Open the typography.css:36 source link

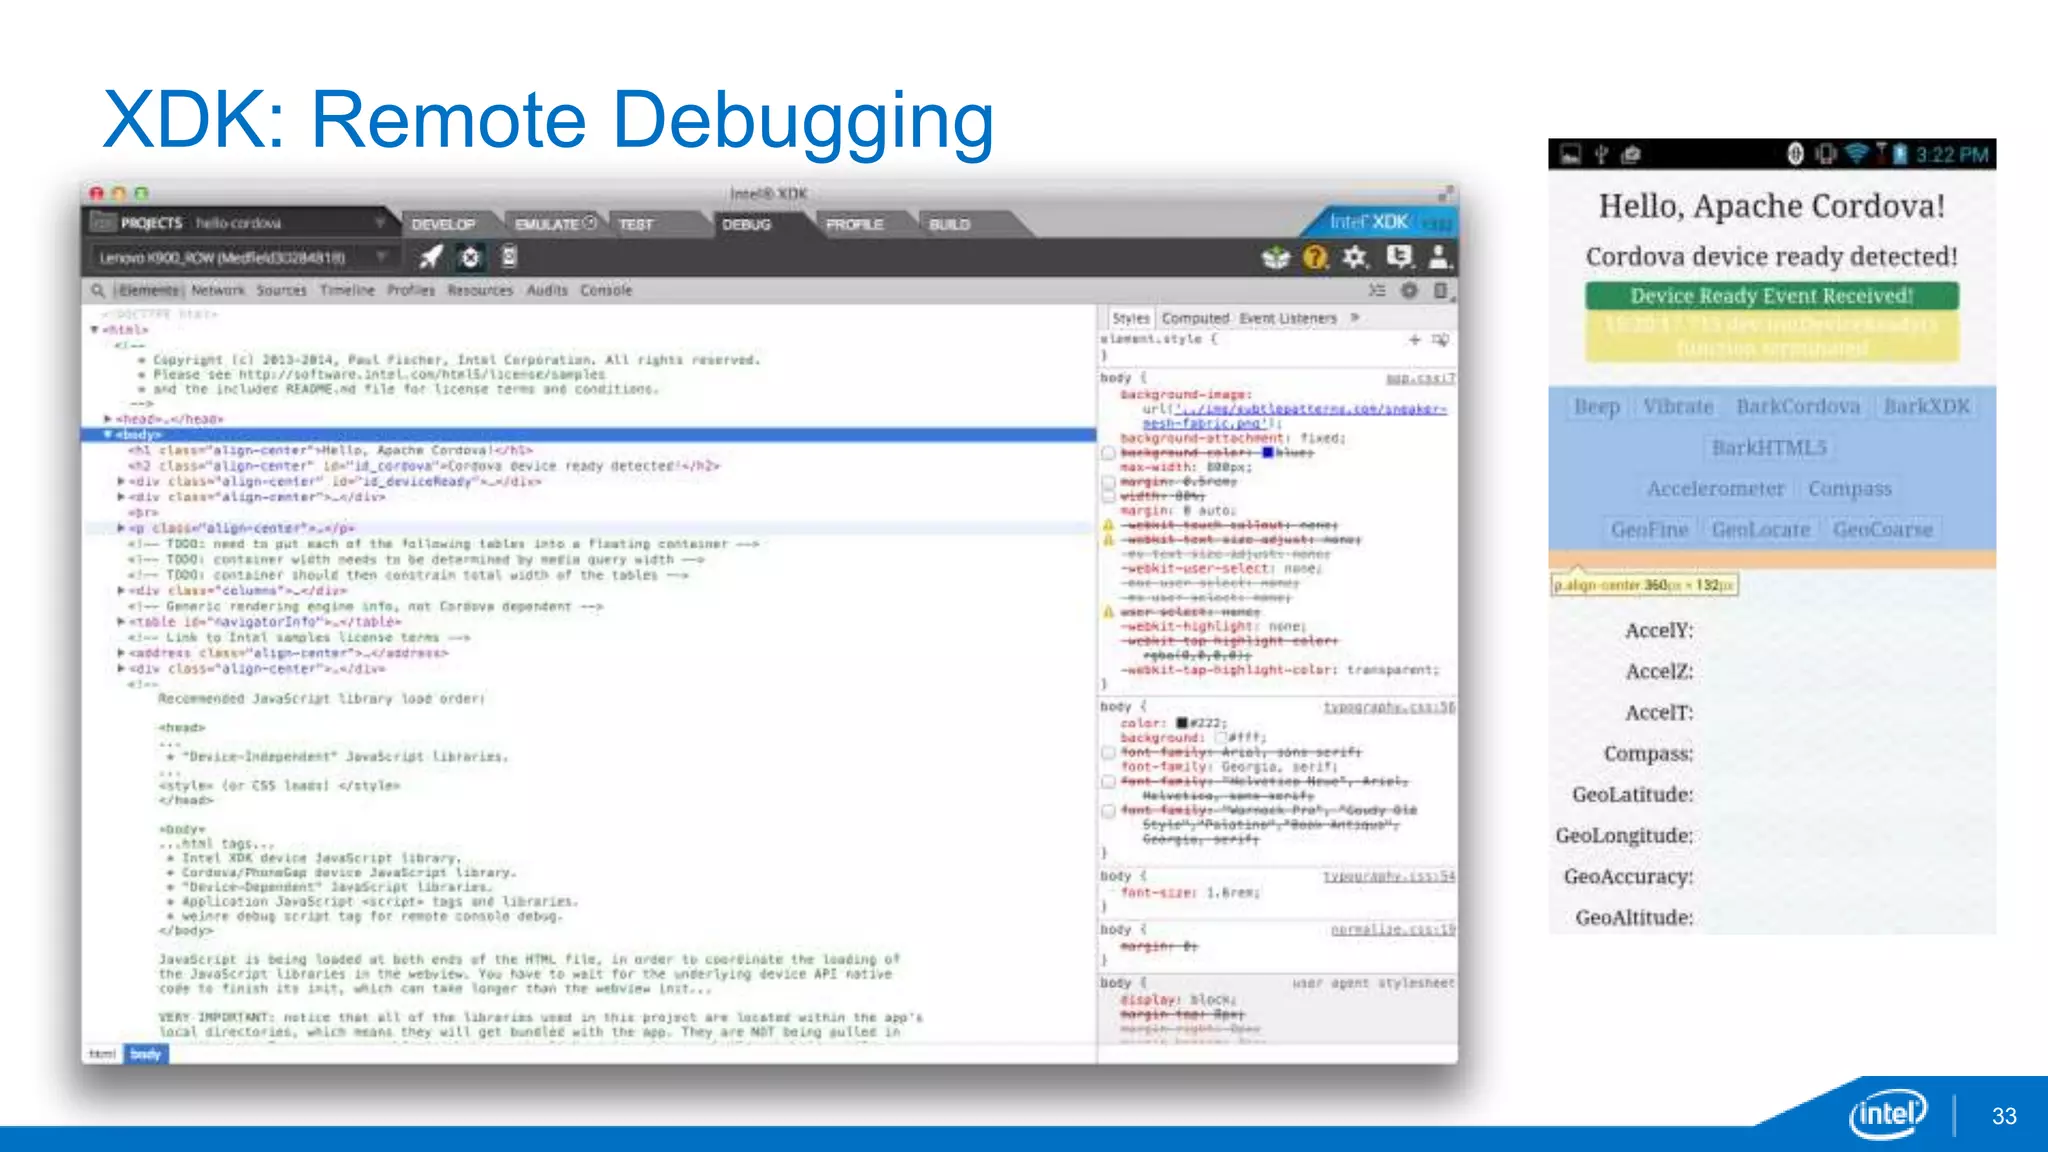point(1390,707)
